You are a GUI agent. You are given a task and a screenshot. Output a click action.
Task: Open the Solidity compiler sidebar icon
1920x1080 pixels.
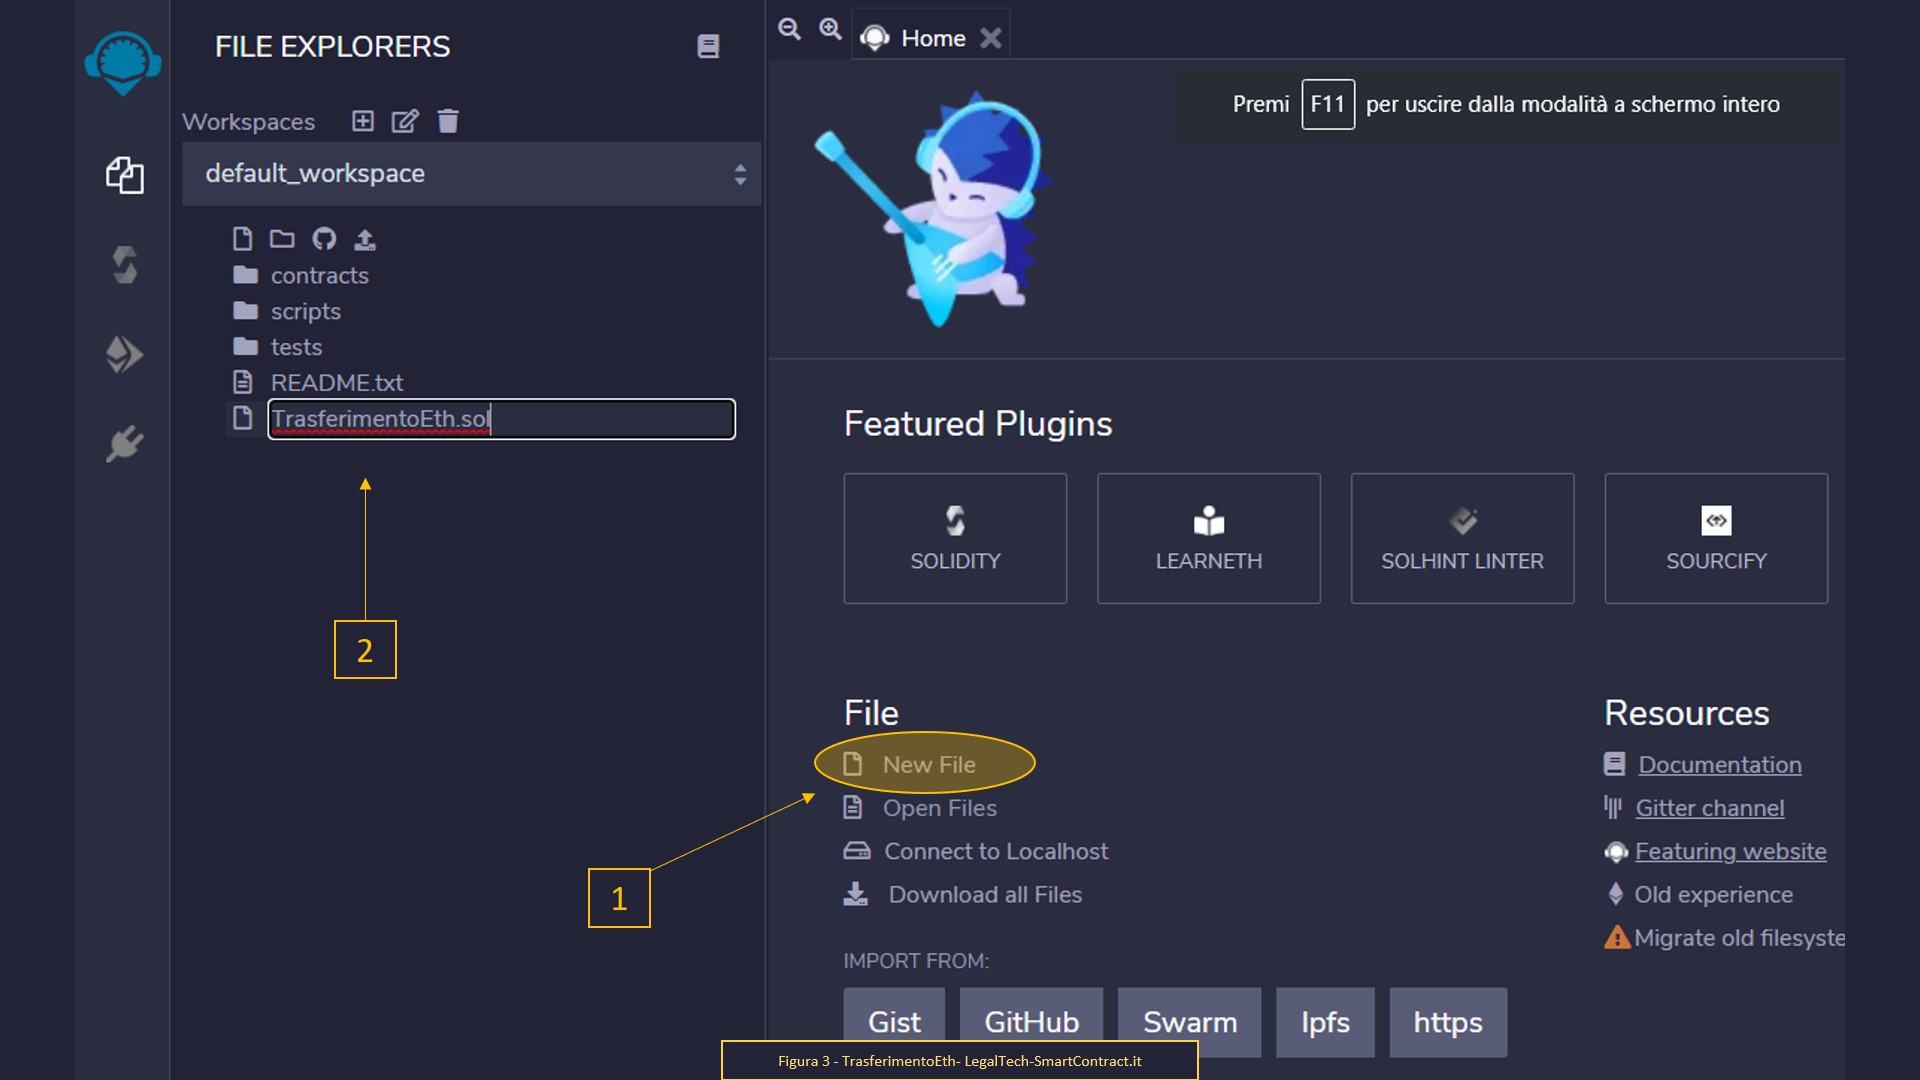(x=125, y=265)
